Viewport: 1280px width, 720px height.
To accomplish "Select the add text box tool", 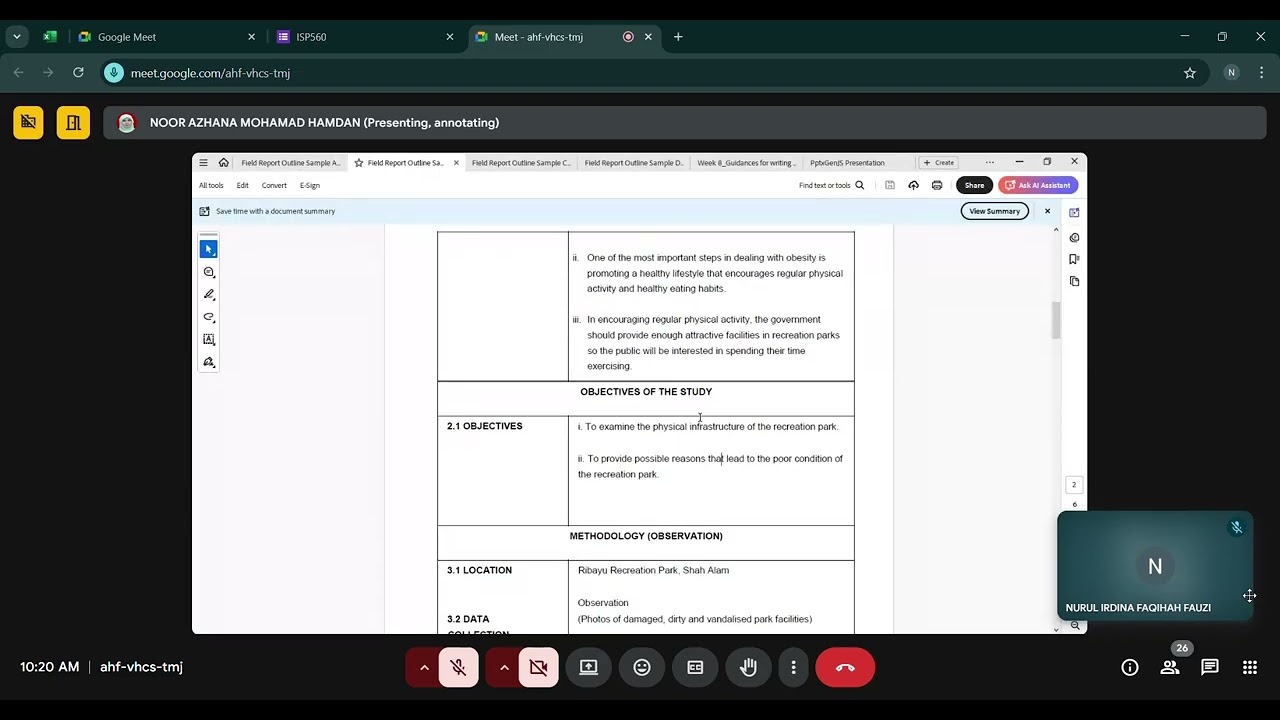I will (x=209, y=339).
